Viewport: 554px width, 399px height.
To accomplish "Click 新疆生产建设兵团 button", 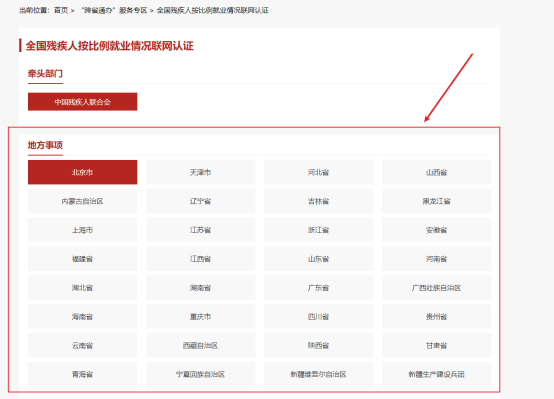I will 436,374.
